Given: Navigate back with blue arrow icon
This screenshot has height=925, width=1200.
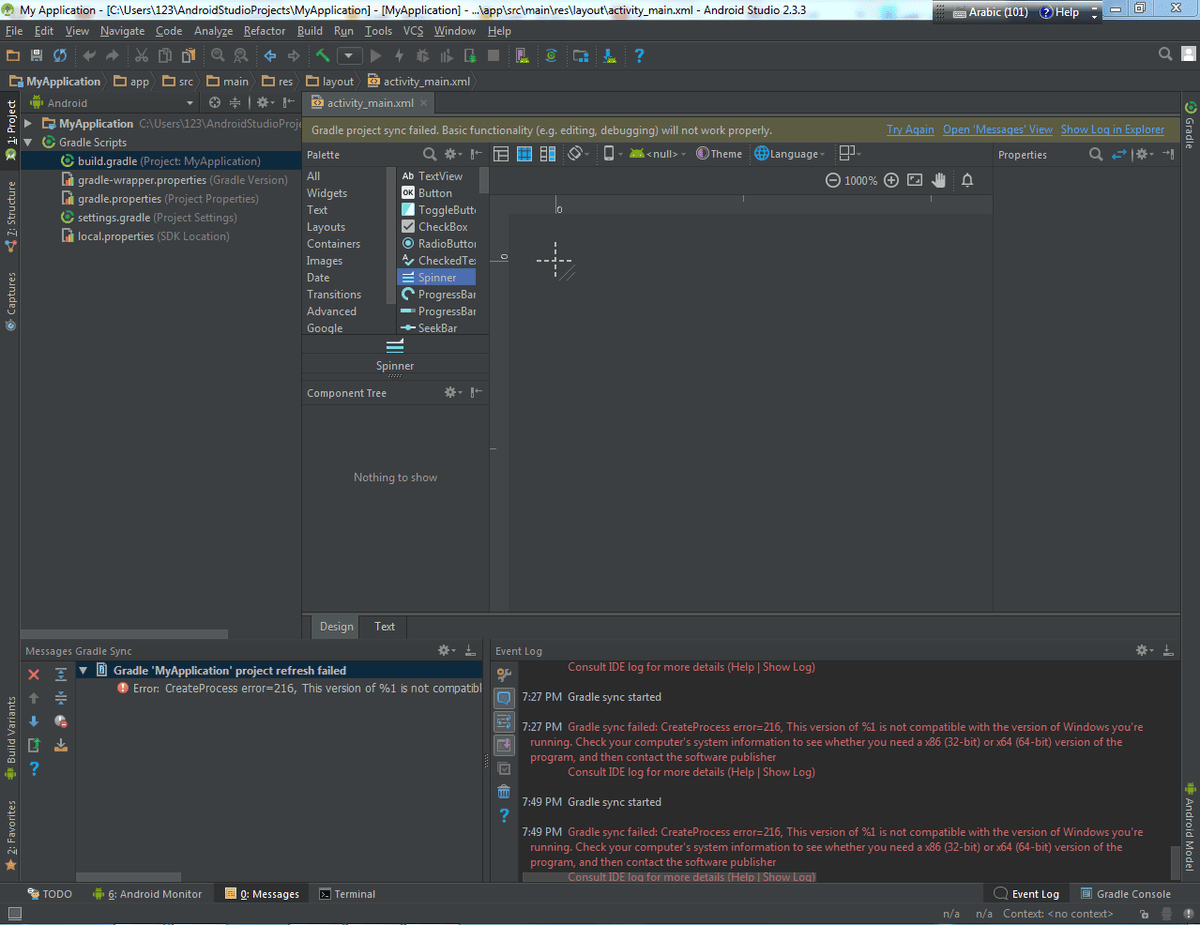Looking at the screenshot, I should [x=270, y=56].
